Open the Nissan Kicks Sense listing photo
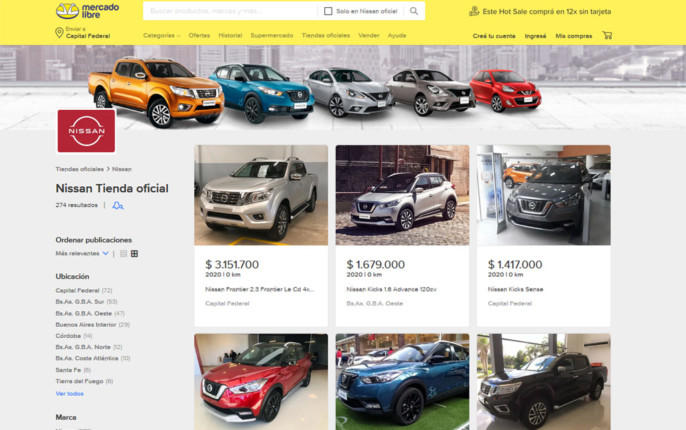 click(x=543, y=195)
